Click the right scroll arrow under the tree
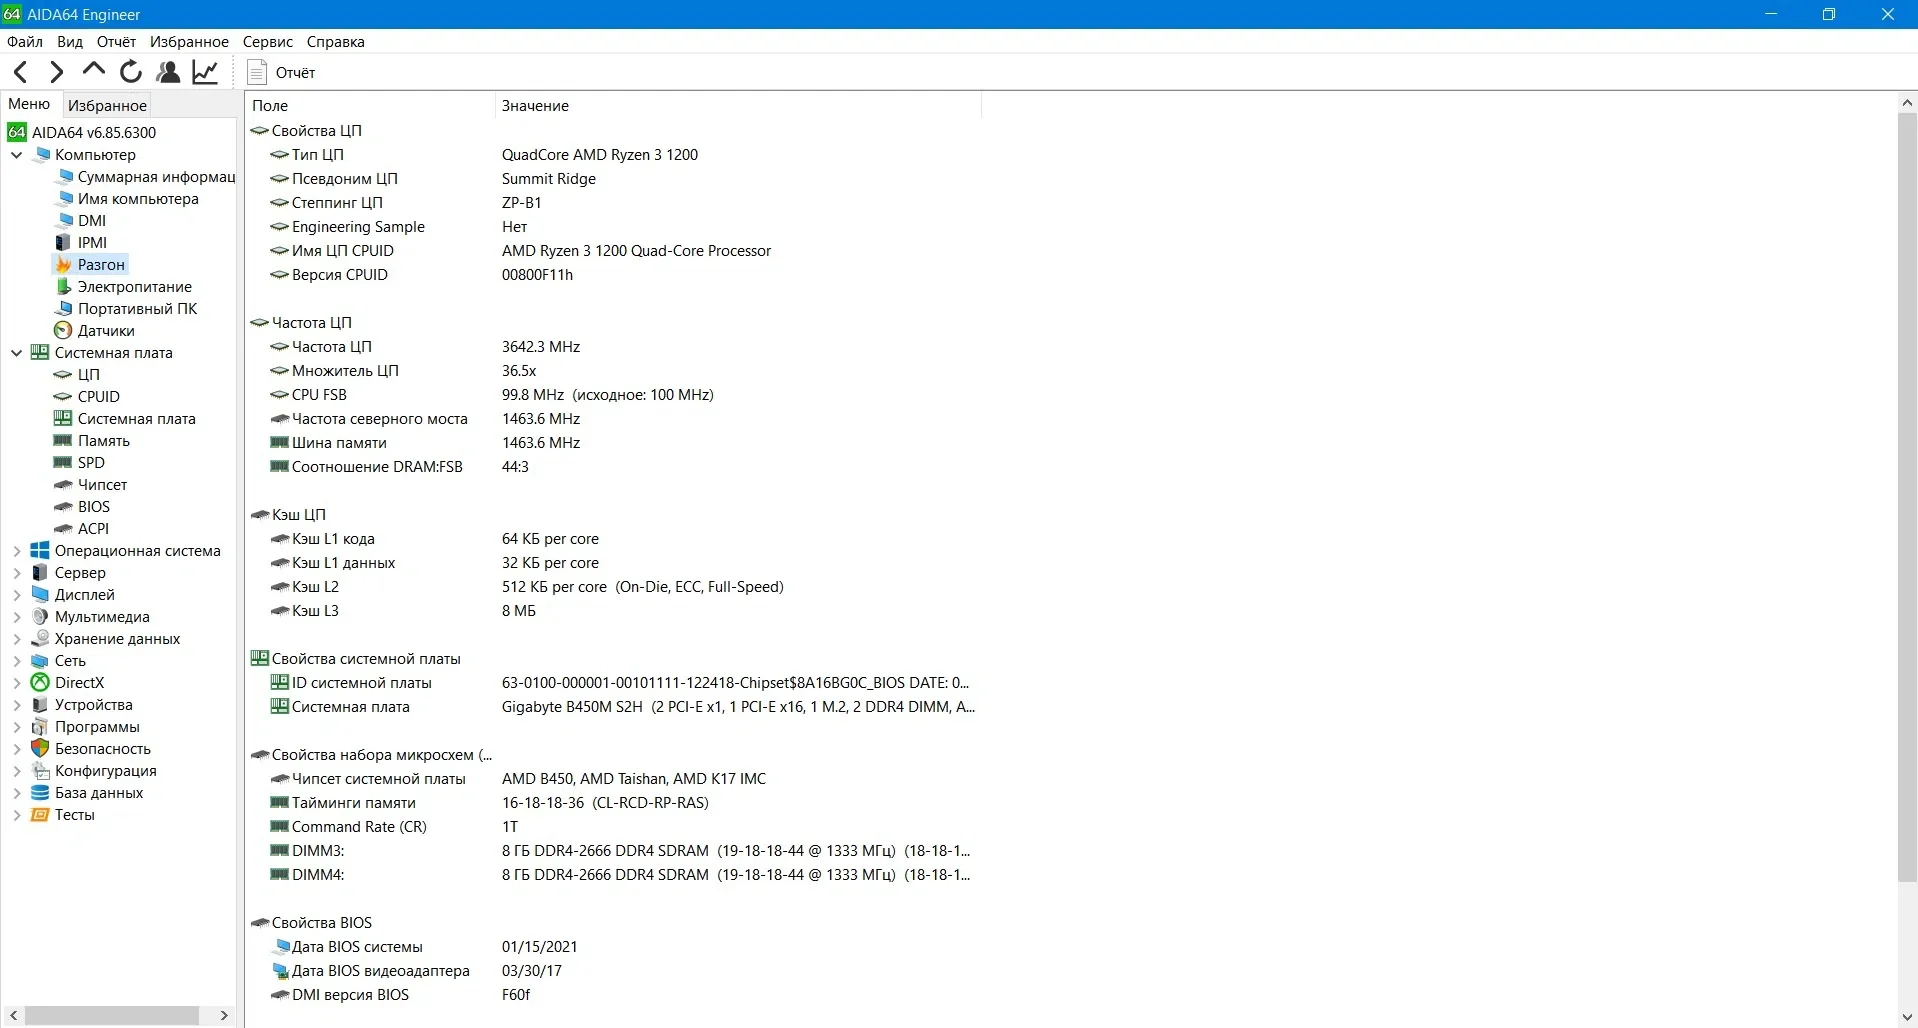 click(224, 1015)
